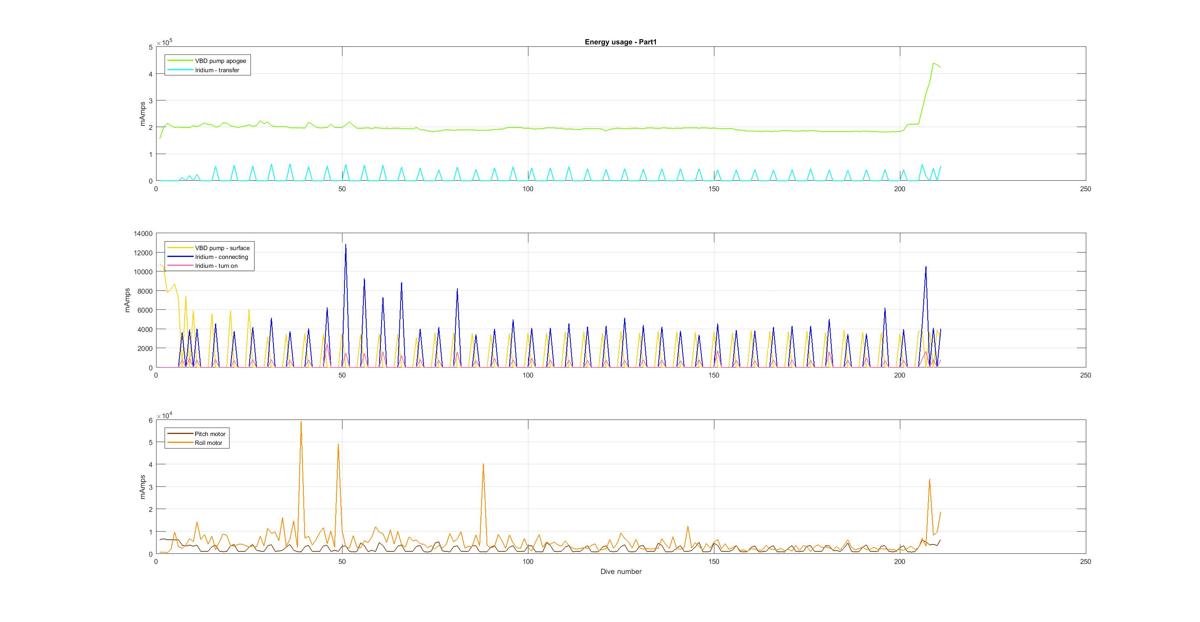The width and height of the screenshot is (1200, 622).
Task: Click the 'Dive number' x-axis label
Action: (621, 572)
